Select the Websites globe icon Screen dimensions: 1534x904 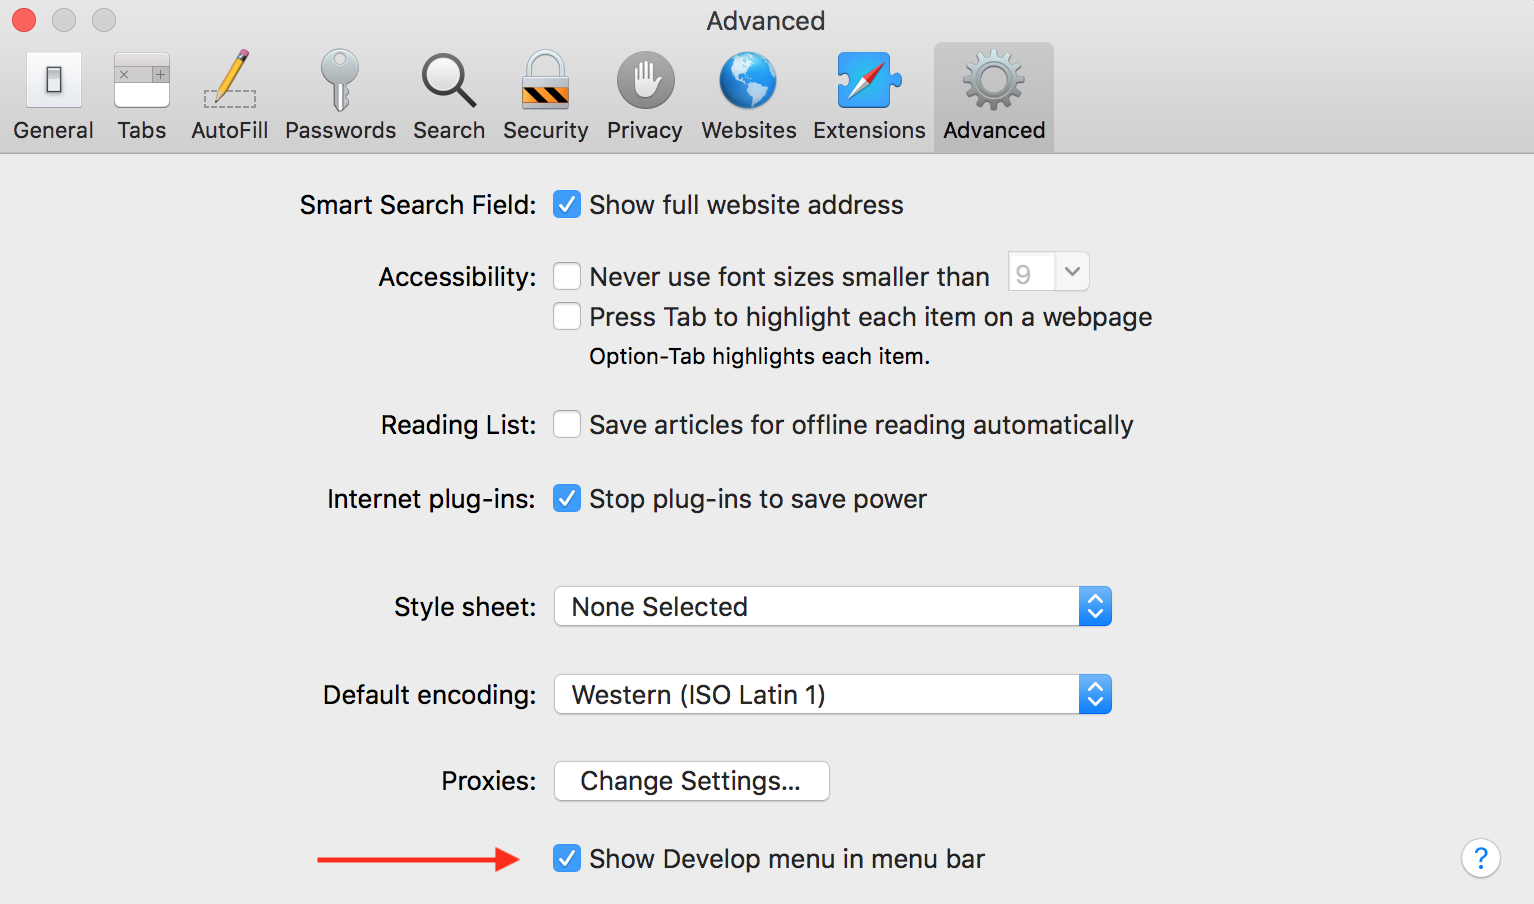pyautogui.click(x=748, y=81)
